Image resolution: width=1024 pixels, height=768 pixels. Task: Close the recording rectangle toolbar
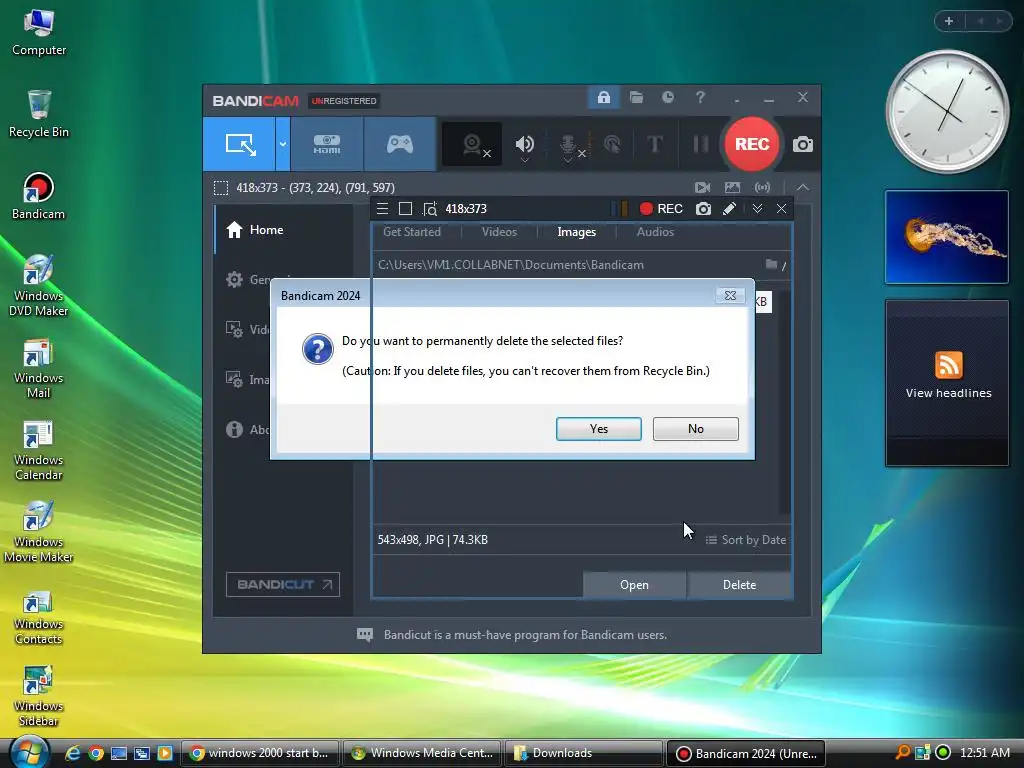781,209
